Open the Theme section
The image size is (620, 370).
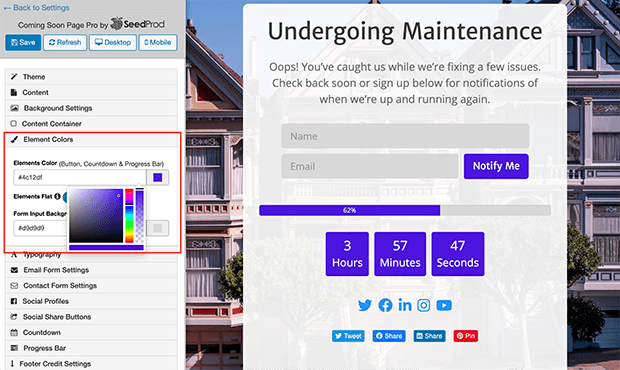91,77
